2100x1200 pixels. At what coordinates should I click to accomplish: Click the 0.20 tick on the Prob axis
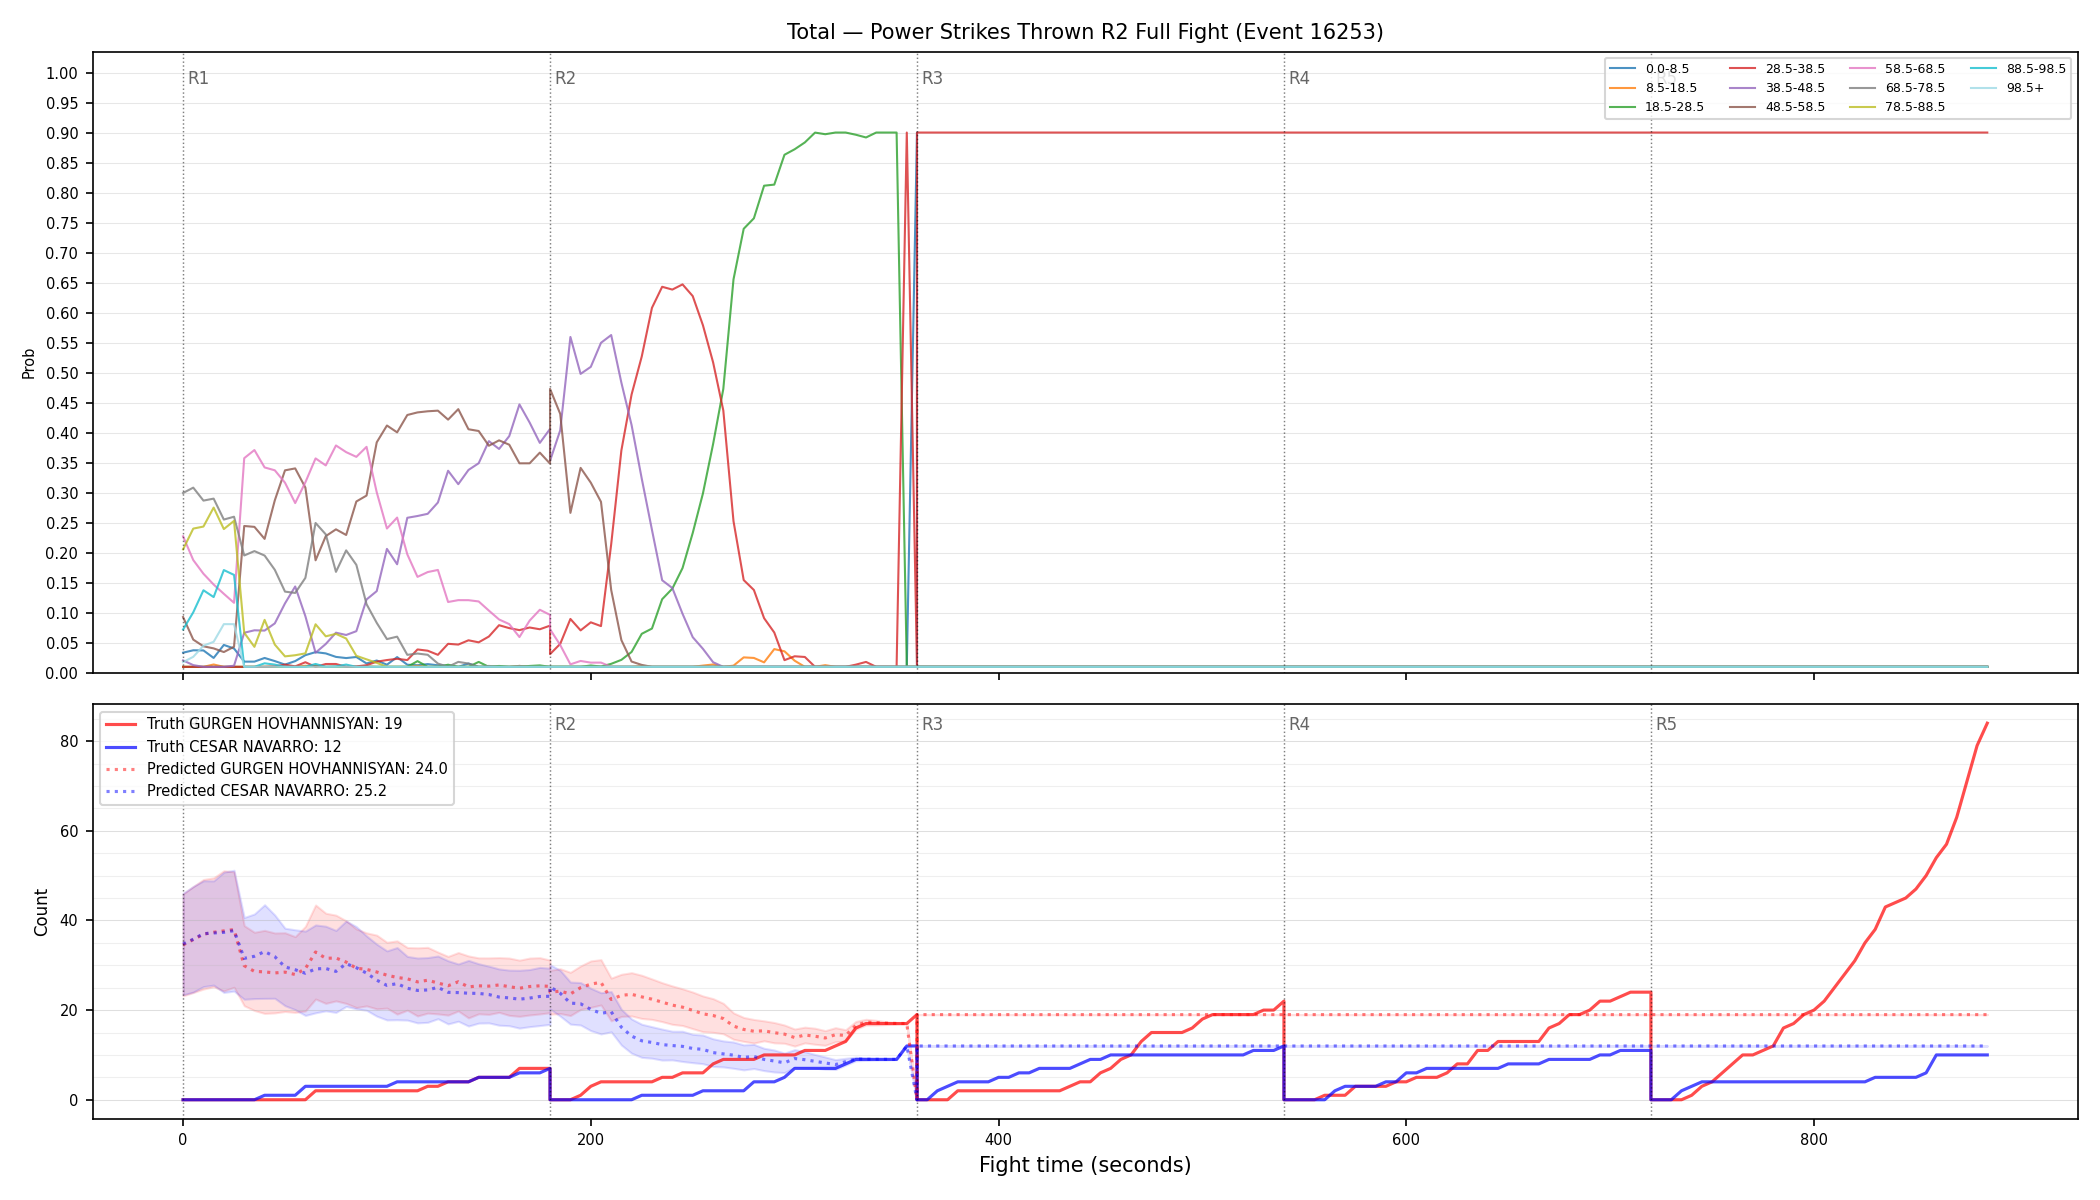(x=62, y=553)
